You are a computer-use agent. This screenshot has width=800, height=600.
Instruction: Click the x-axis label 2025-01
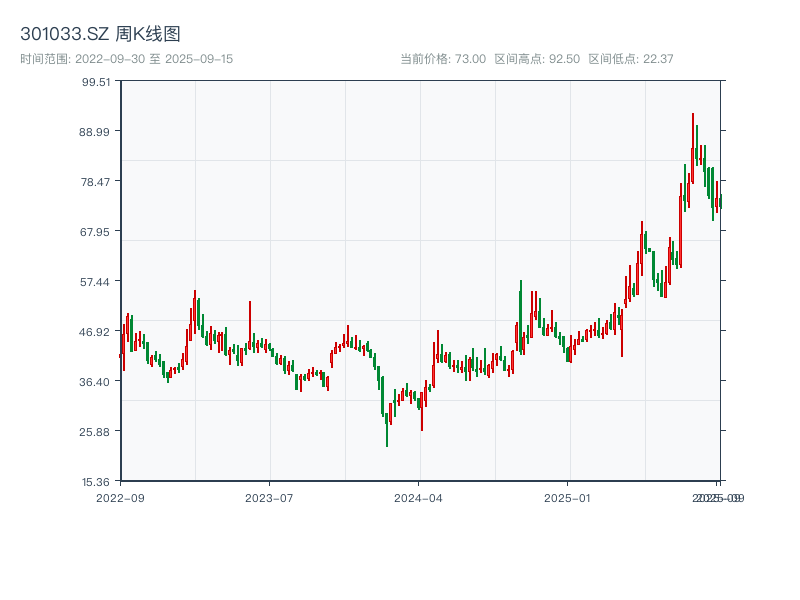pos(567,498)
